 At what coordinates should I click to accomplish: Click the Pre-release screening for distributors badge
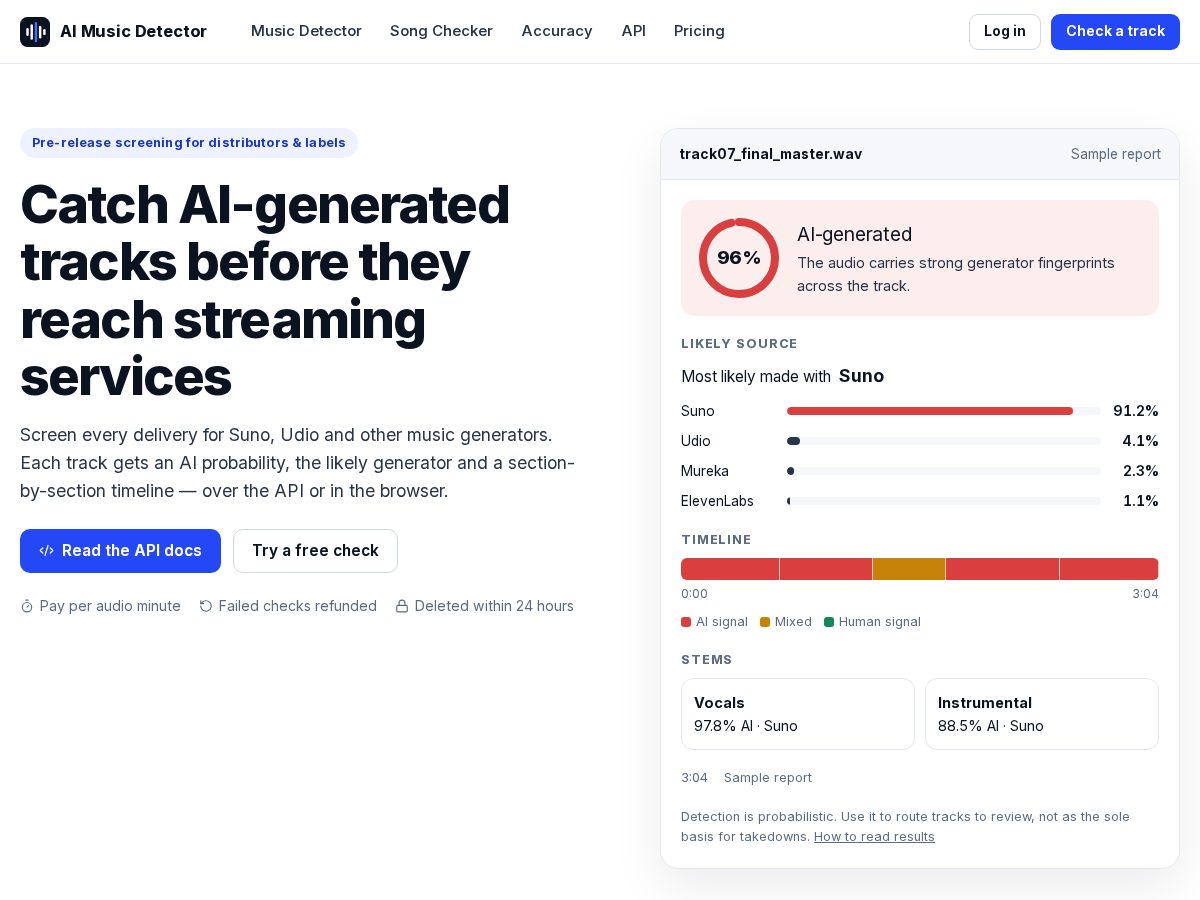189,143
